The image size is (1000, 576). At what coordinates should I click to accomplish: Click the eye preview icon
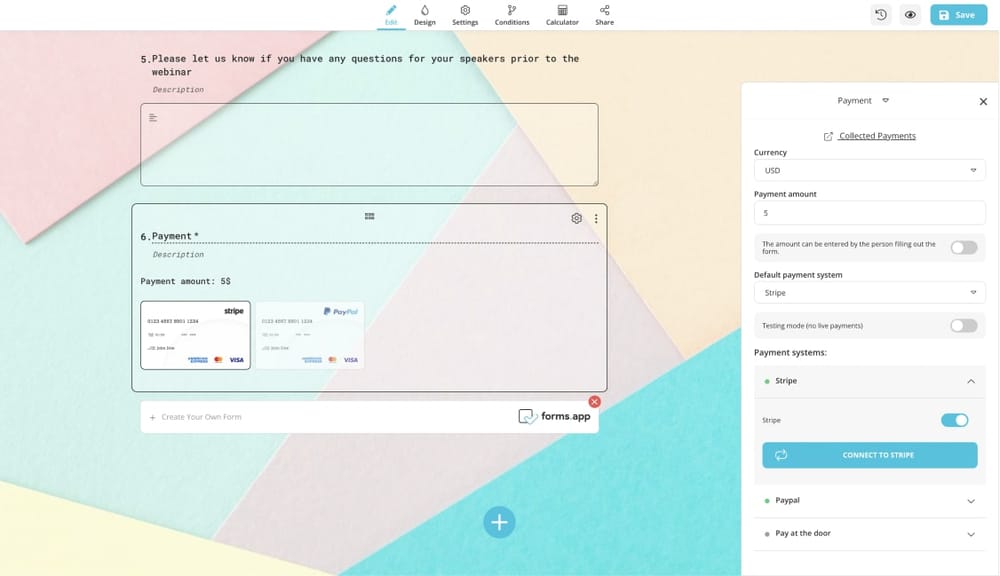910,15
